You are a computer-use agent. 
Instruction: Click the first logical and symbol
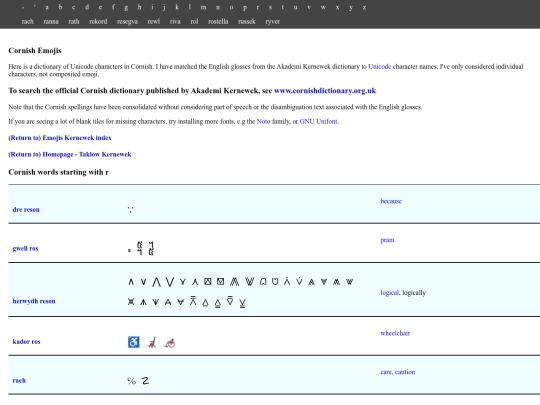[x=131, y=282]
